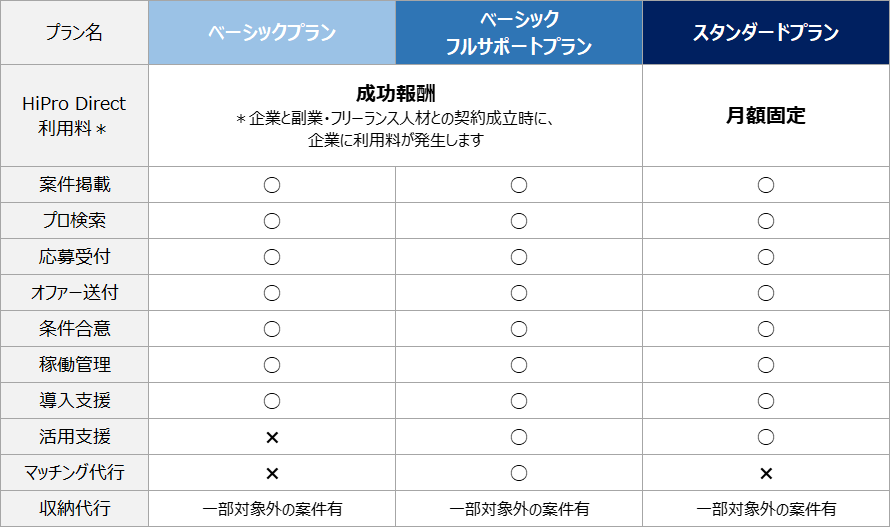Click the スタンダードプラン header cell
The image size is (891, 528).
(766, 33)
